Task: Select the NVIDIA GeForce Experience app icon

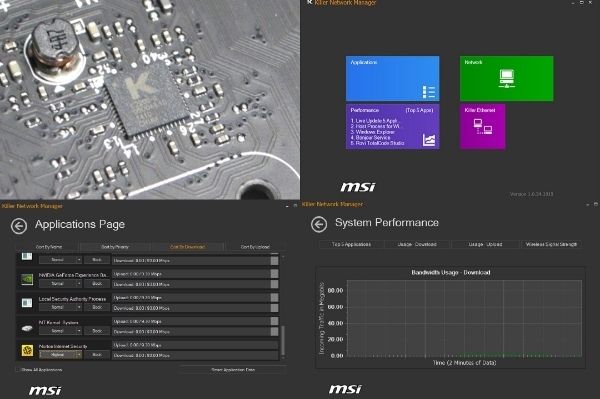Action: pyautogui.click(x=27, y=279)
